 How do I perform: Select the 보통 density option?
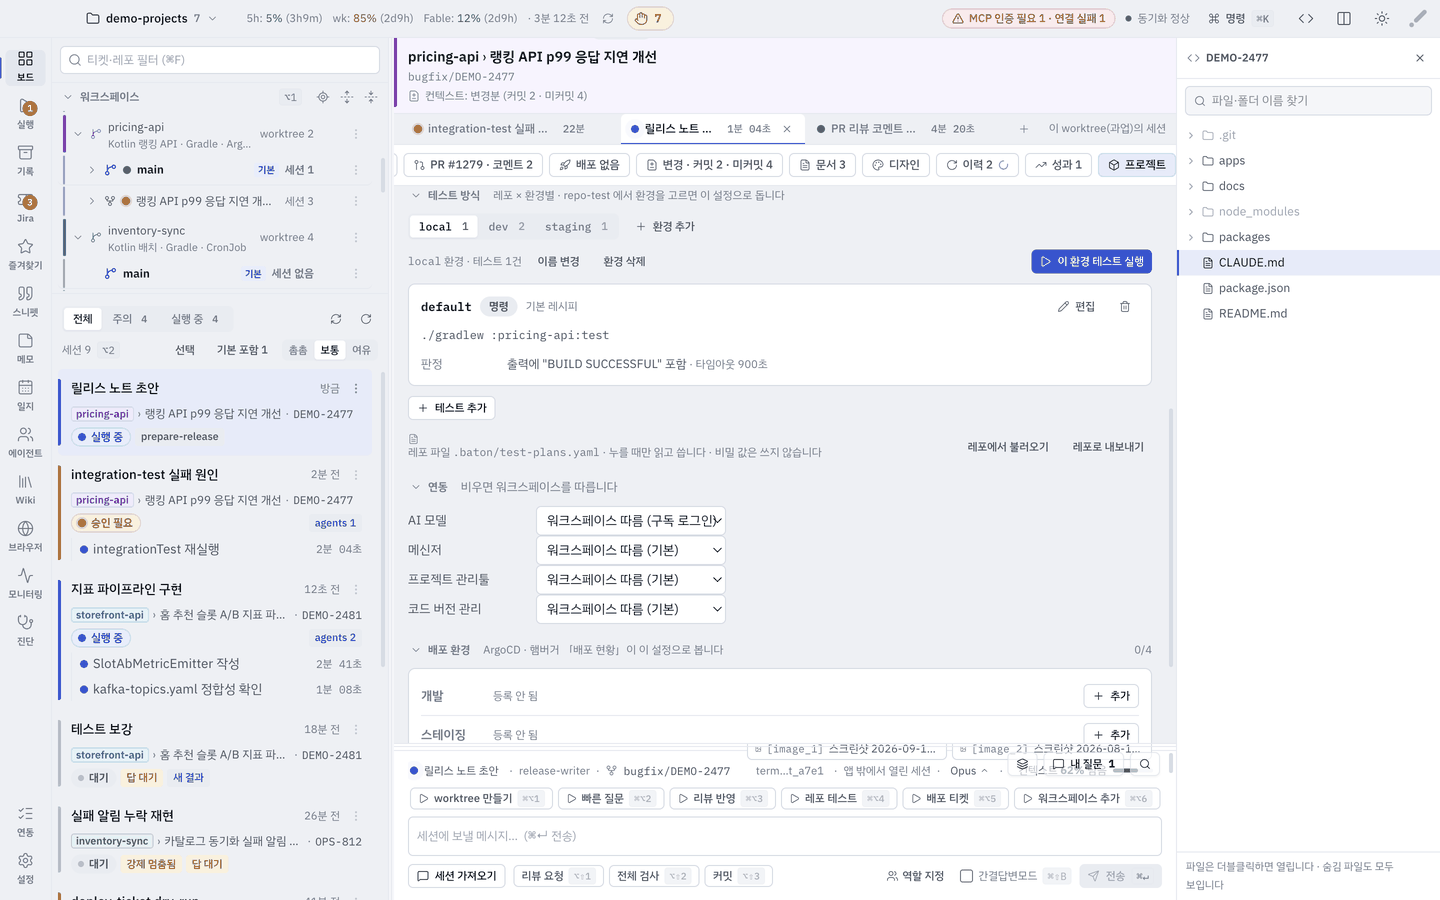pyautogui.click(x=329, y=350)
